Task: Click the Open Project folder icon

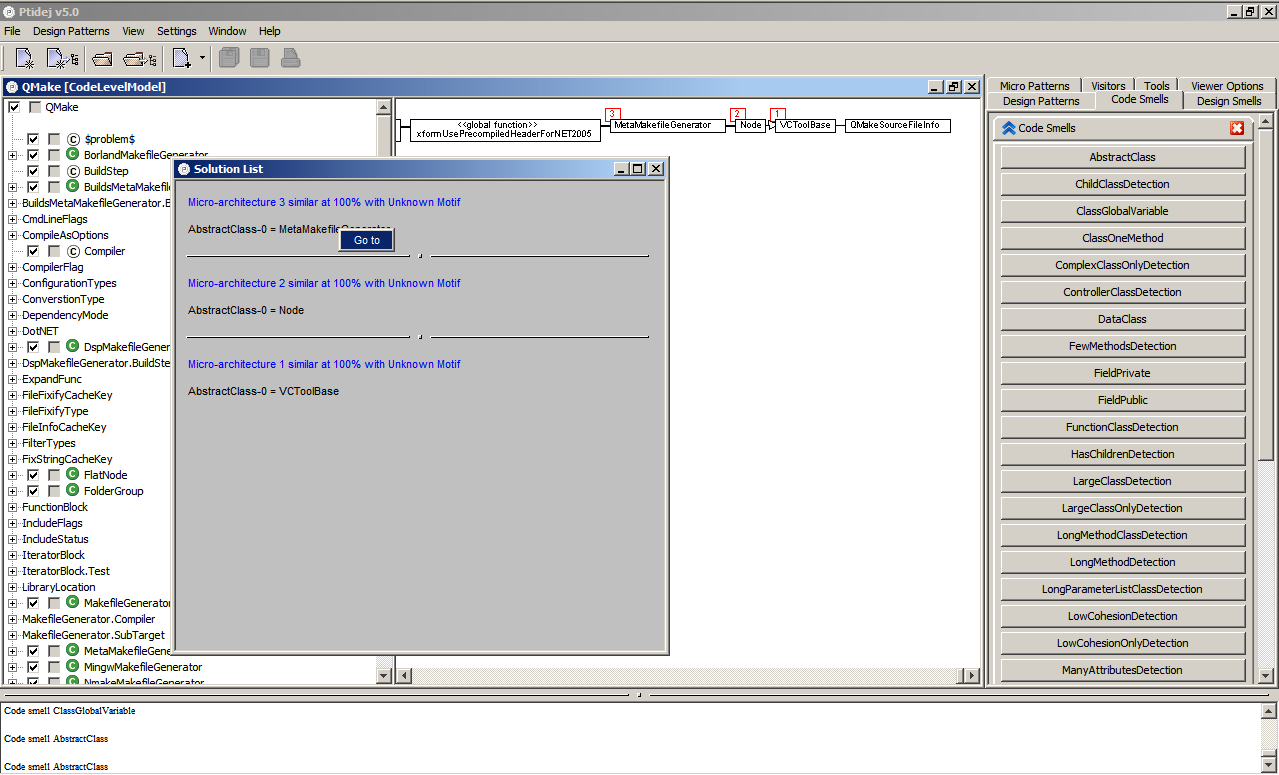Action: point(101,57)
